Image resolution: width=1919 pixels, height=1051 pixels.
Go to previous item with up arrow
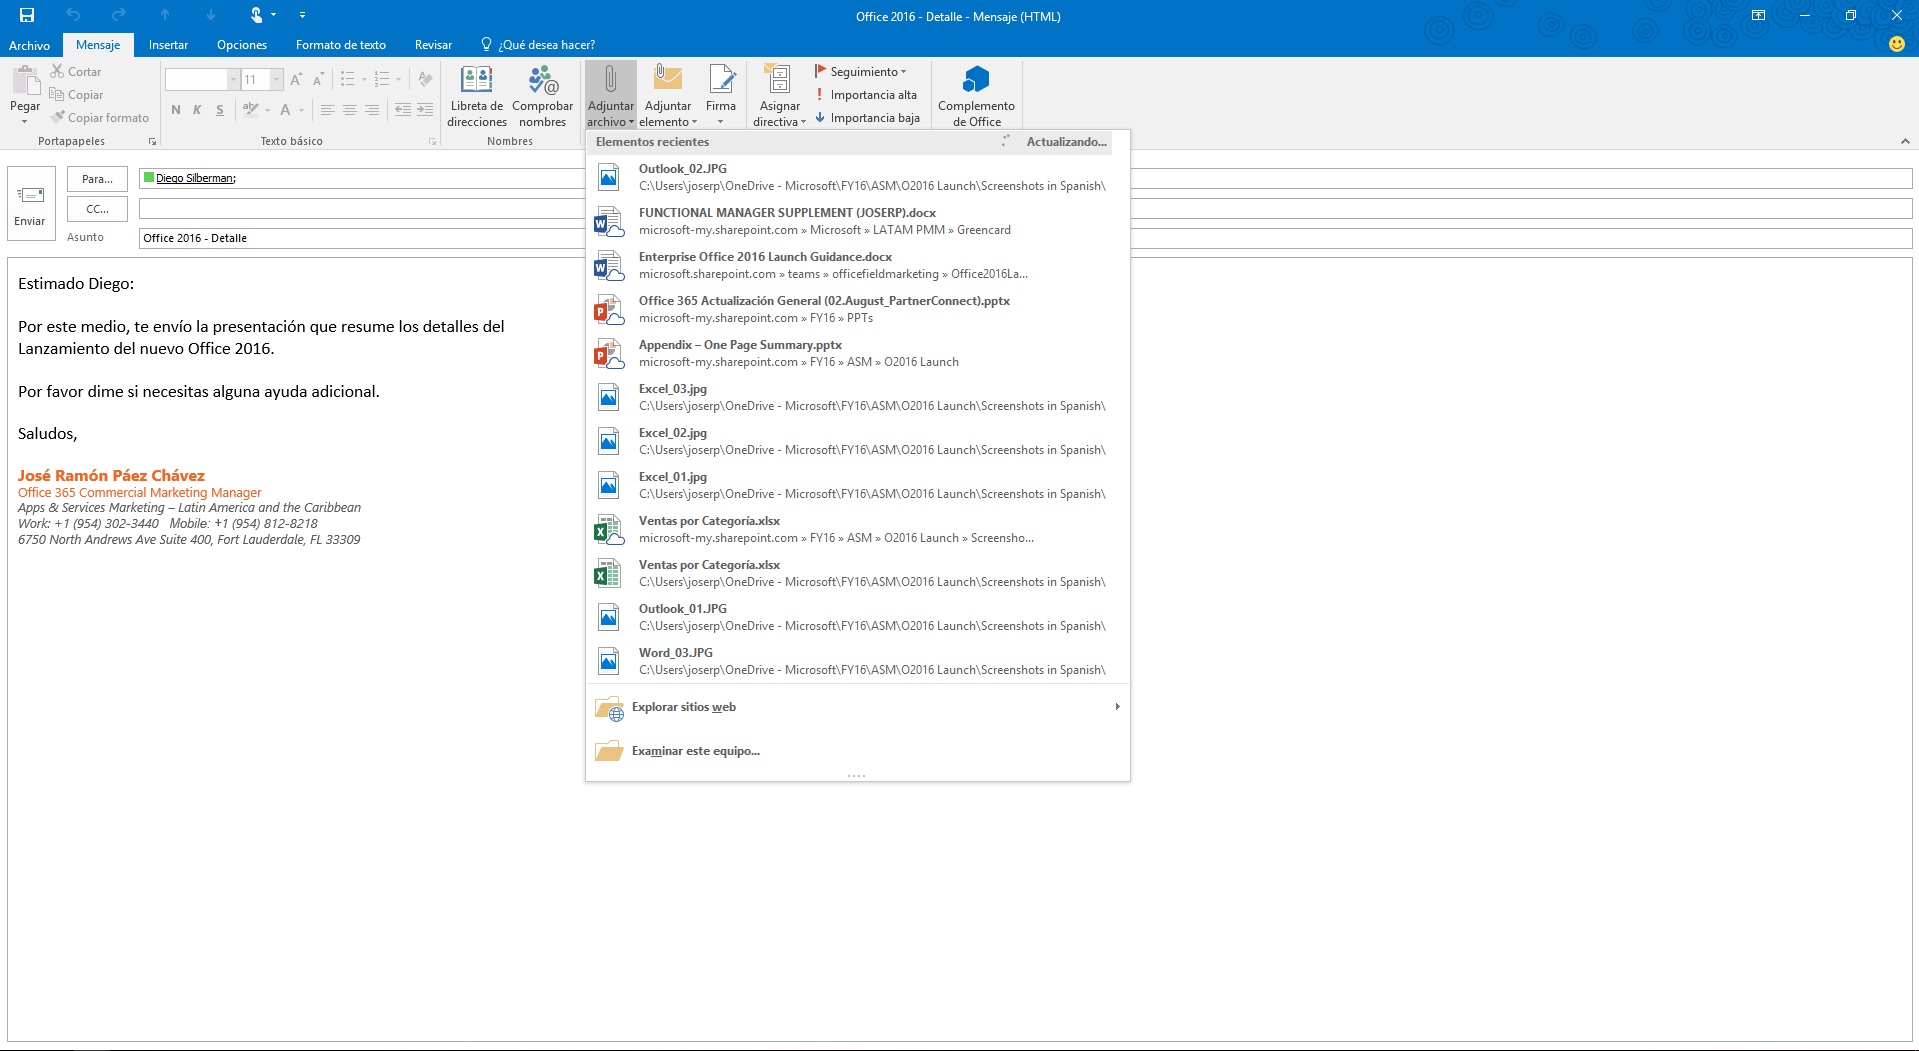pos(165,15)
